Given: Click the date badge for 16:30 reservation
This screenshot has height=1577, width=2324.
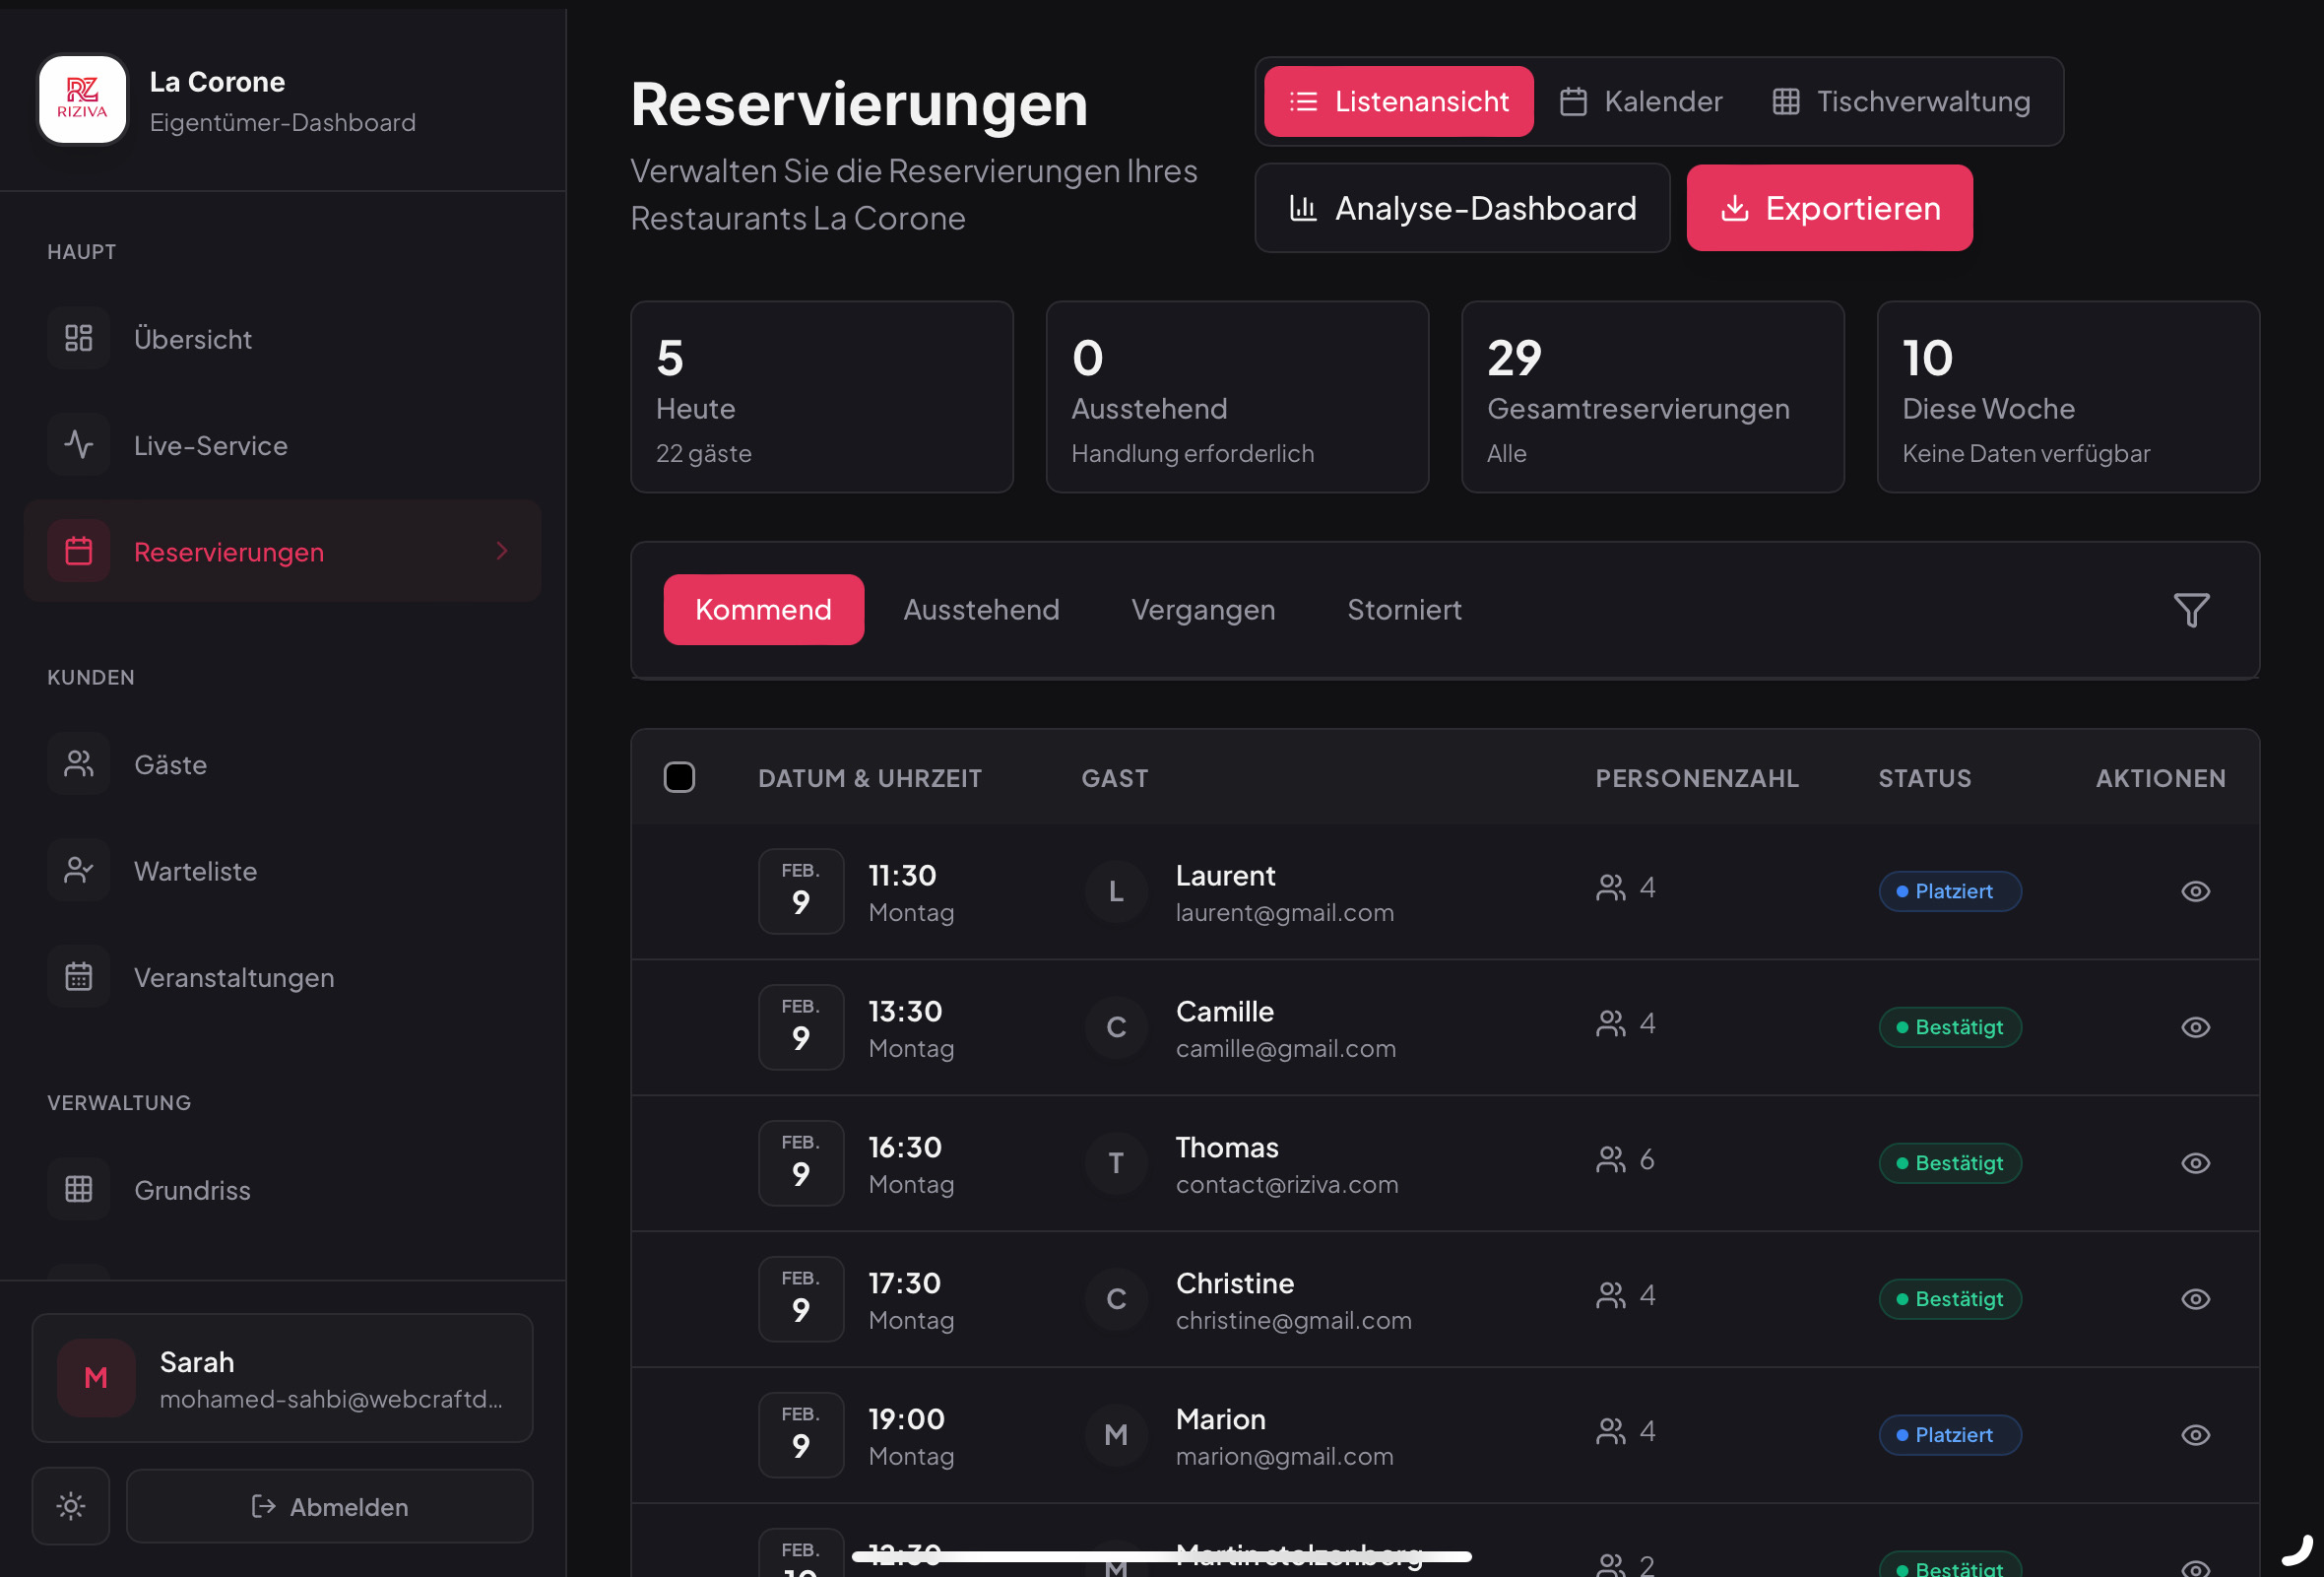Looking at the screenshot, I should coord(801,1163).
